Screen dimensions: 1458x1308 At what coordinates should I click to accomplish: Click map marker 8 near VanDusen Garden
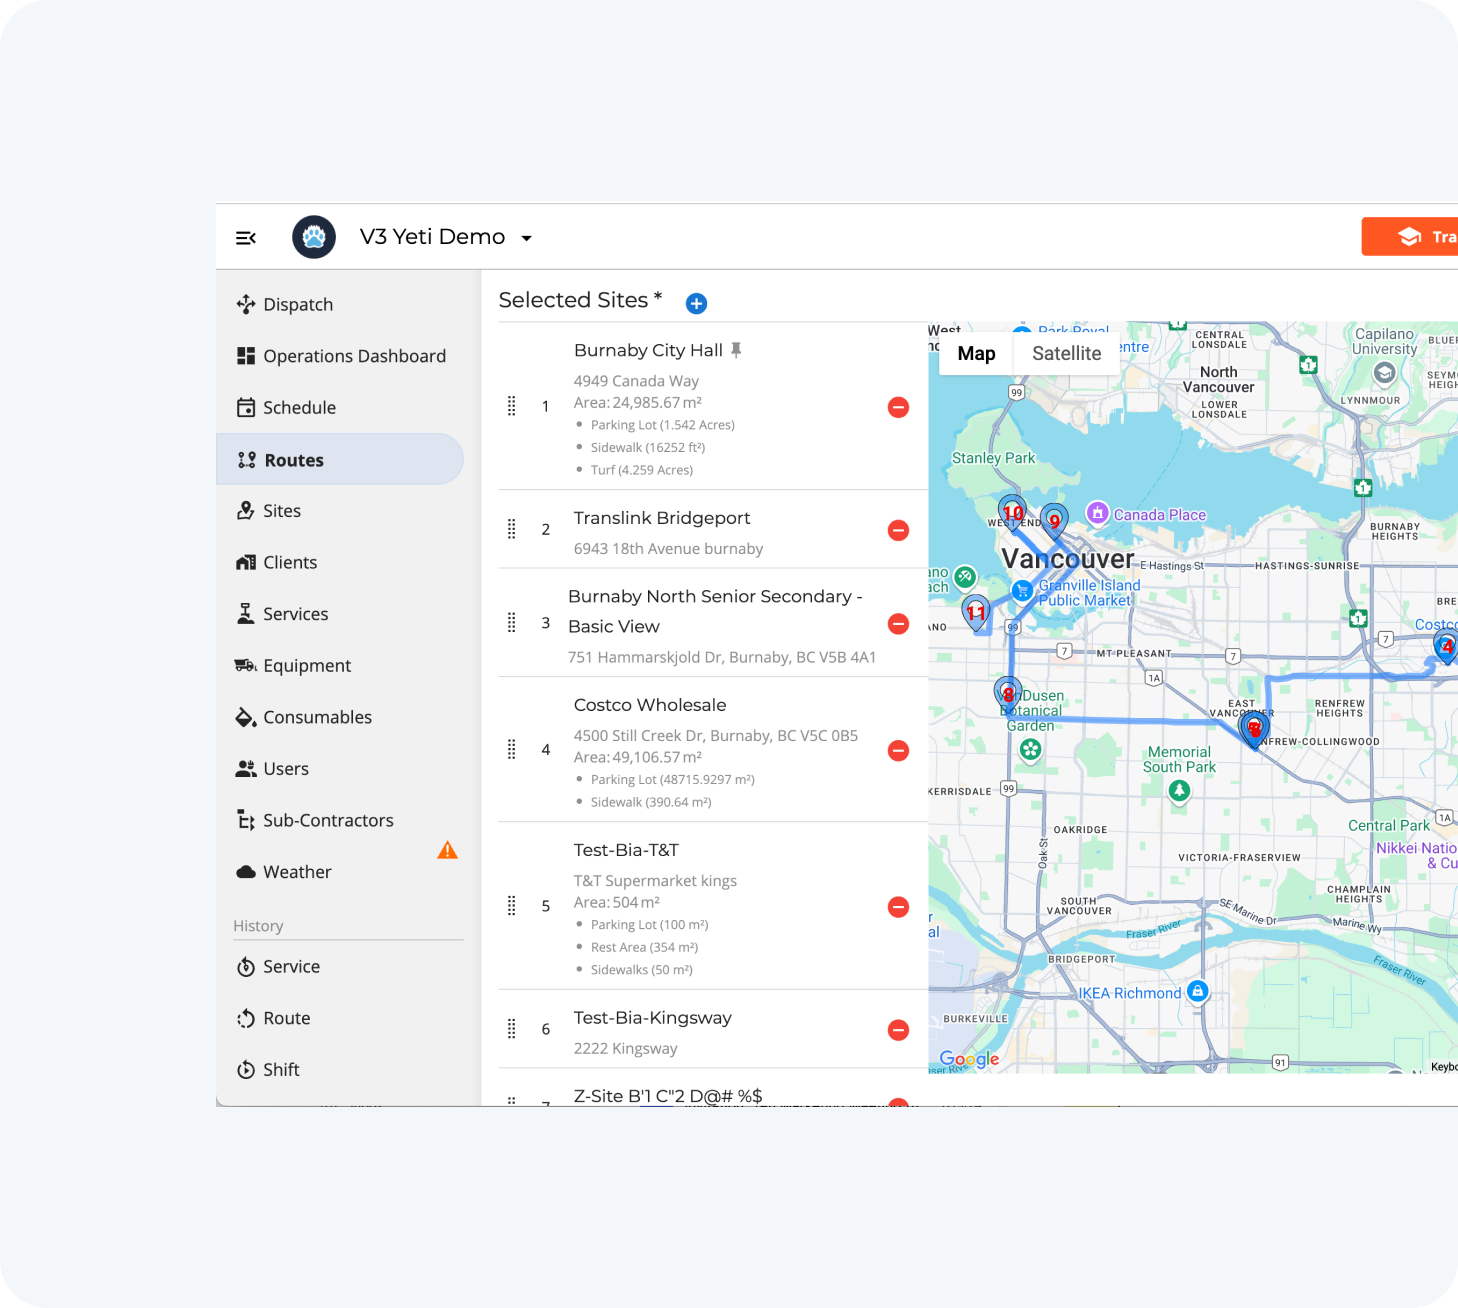coord(1008,693)
